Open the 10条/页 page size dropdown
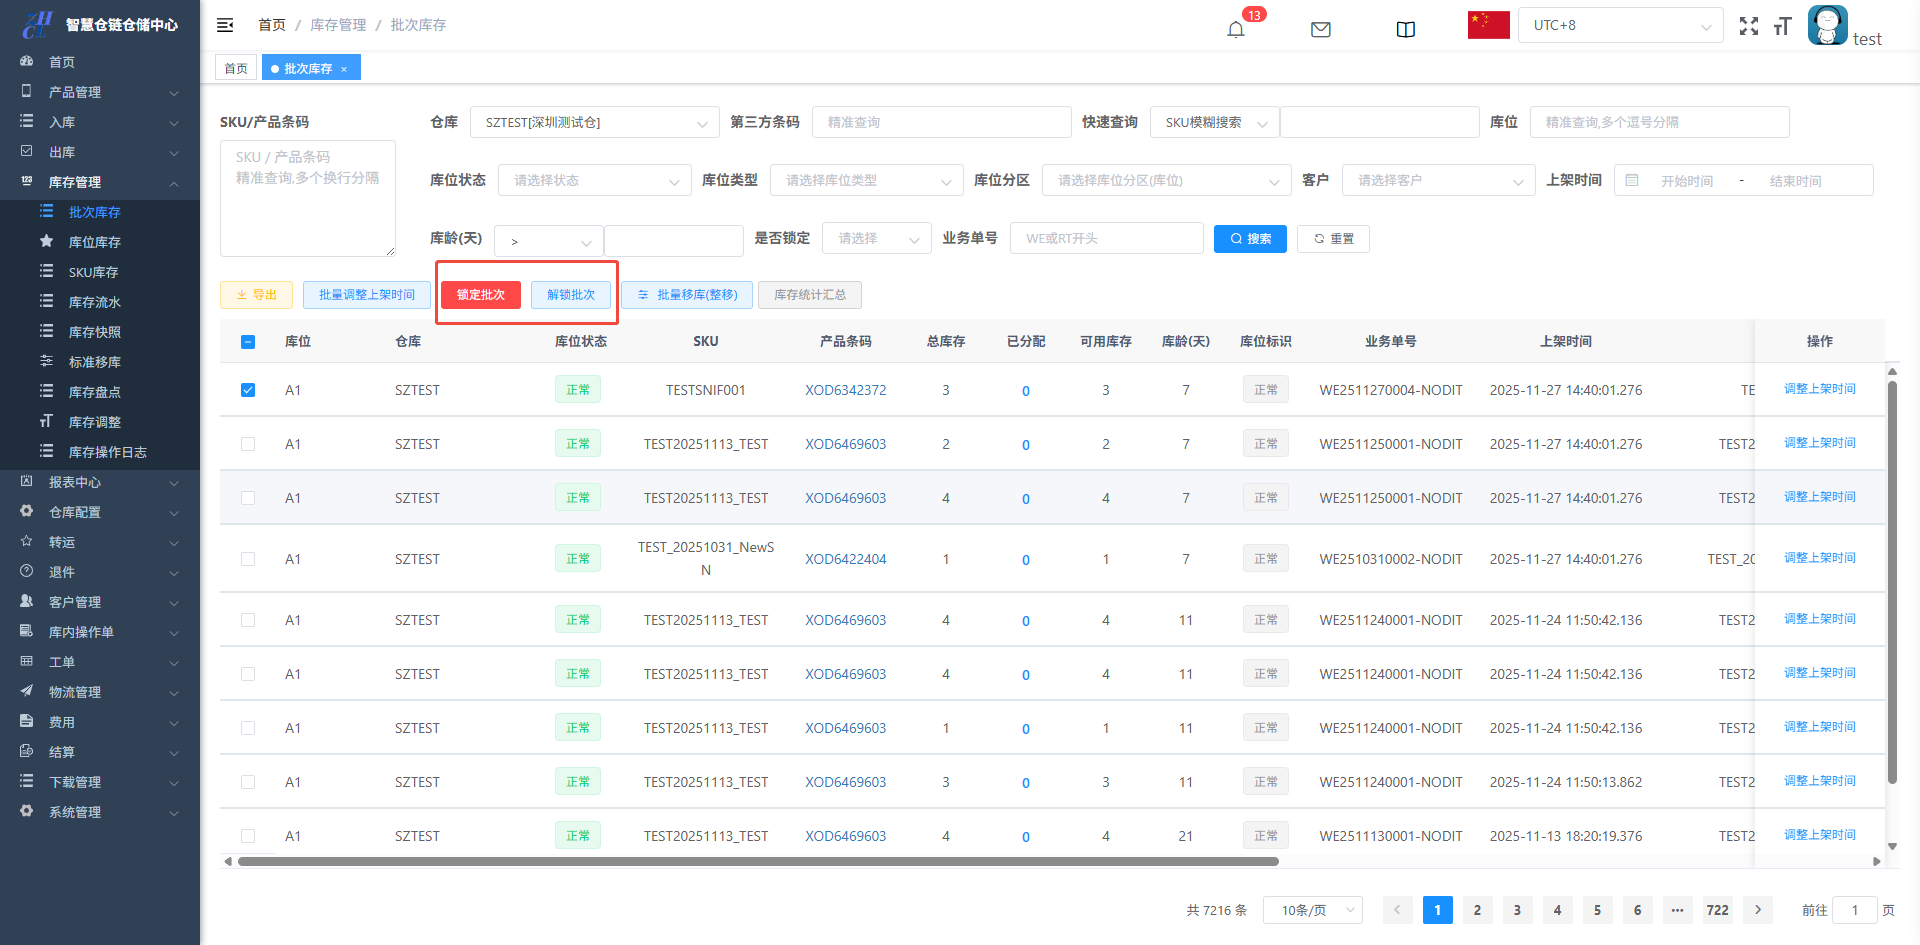This screenshot has height=945, width=1920. [1312, 910]
